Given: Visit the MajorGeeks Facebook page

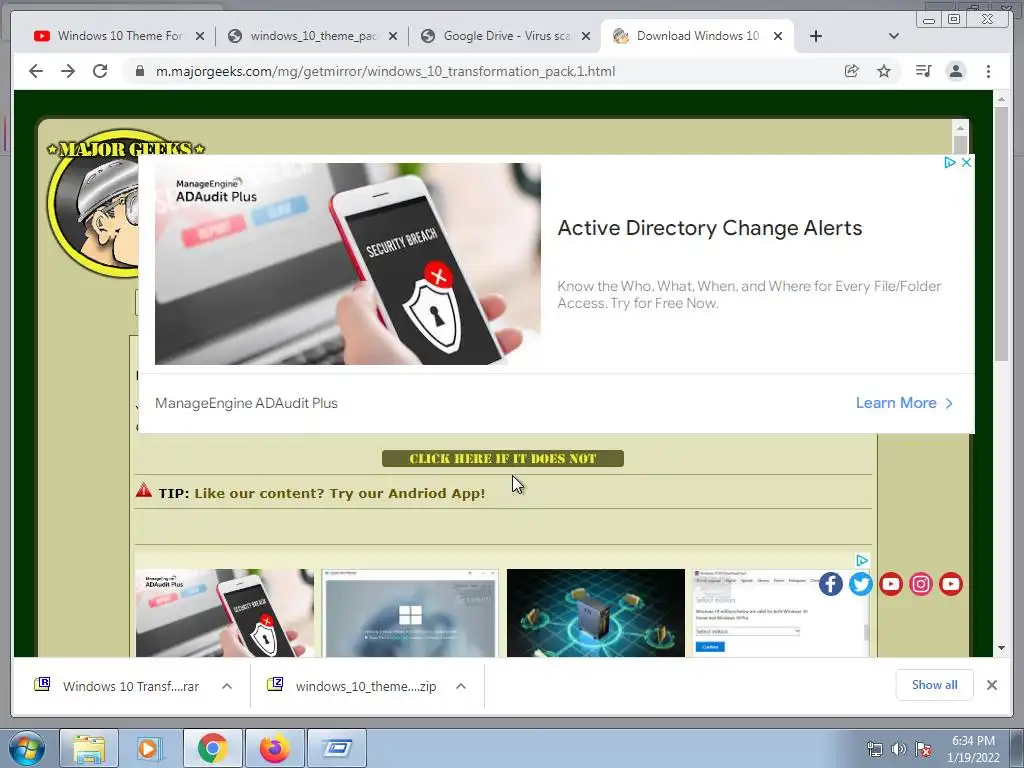Looking at the screenshot, I should pos(831,584).
